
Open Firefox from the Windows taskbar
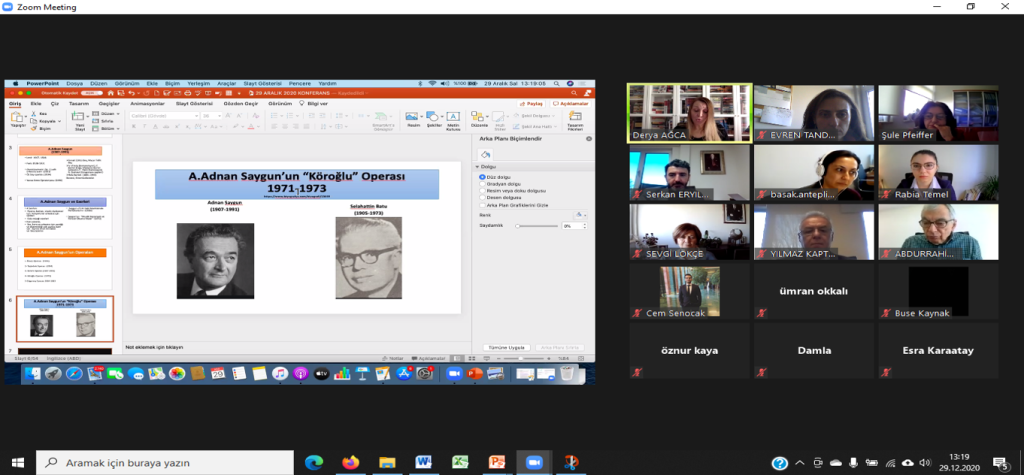[350, 462]
